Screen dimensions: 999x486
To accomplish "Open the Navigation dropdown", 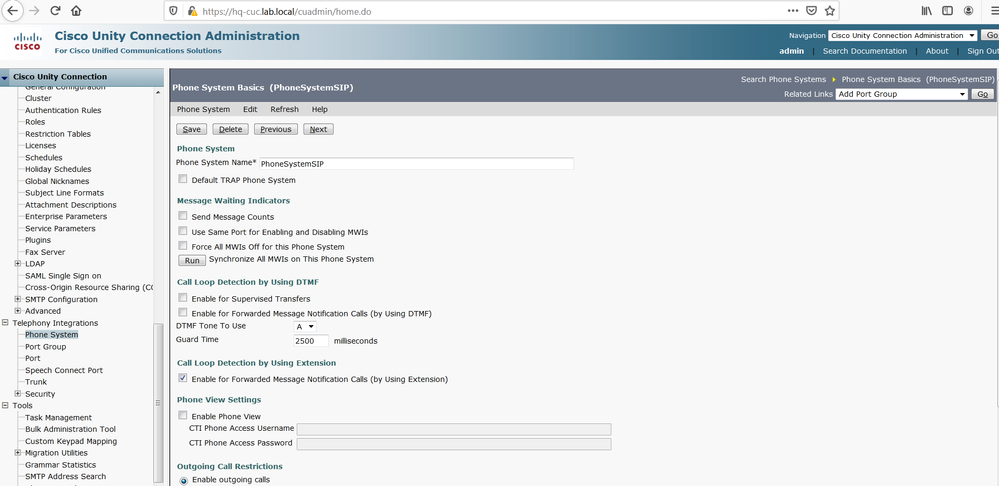I will (902, 36).
